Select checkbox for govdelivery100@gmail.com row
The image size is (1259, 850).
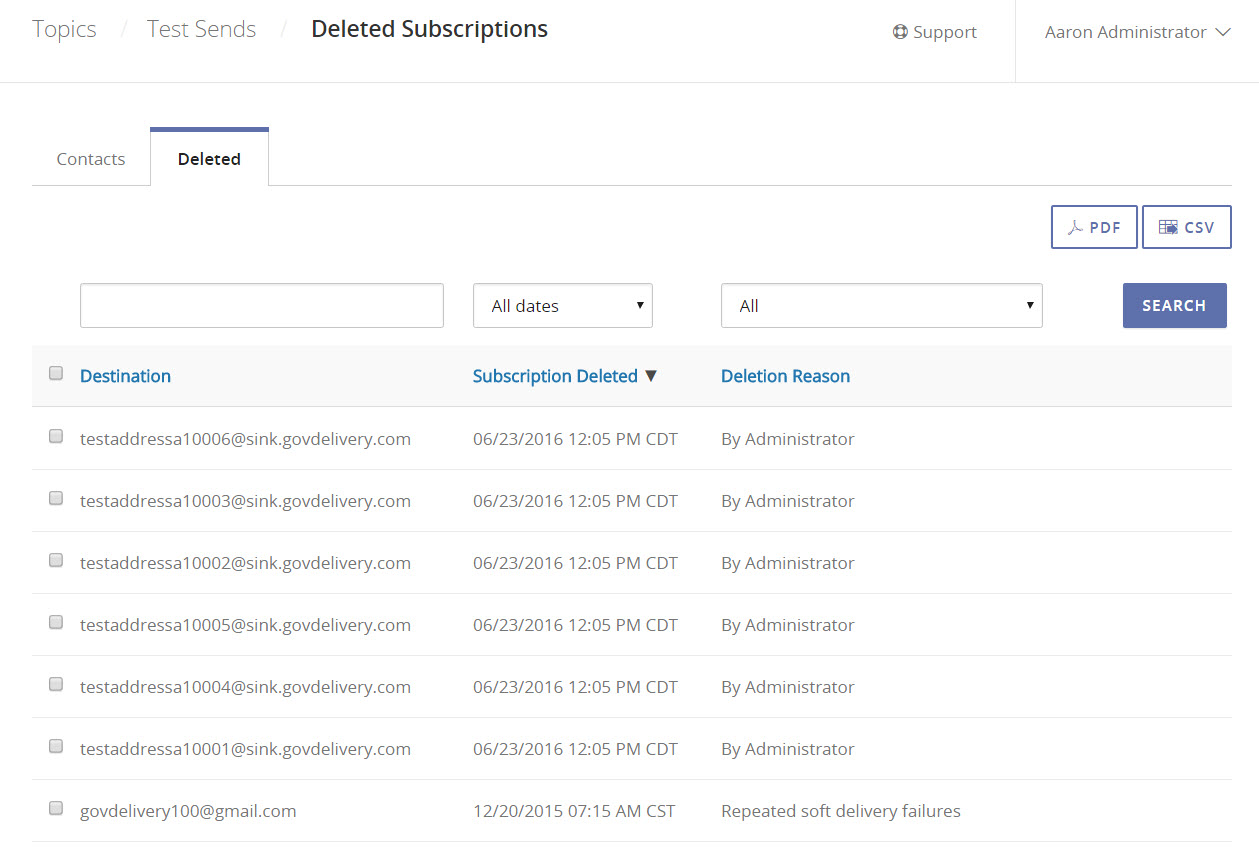coord(56,808)
